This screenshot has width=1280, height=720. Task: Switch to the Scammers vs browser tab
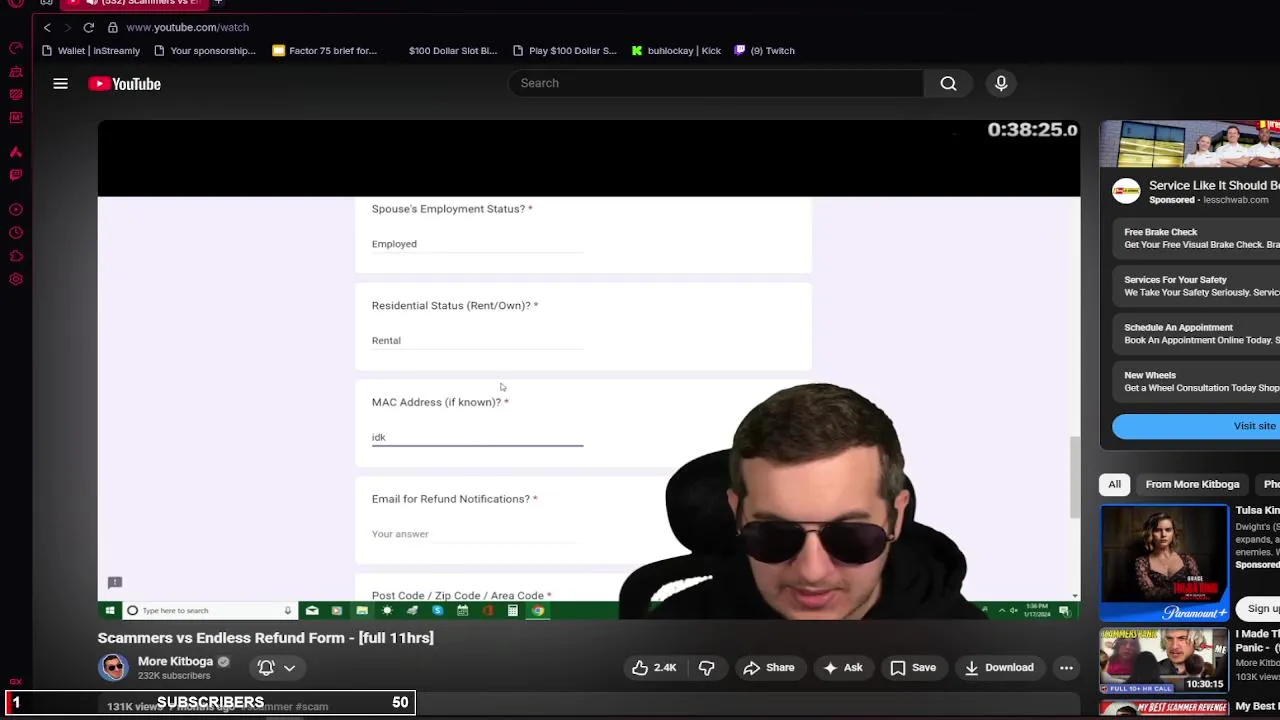[x=134, y=3]
